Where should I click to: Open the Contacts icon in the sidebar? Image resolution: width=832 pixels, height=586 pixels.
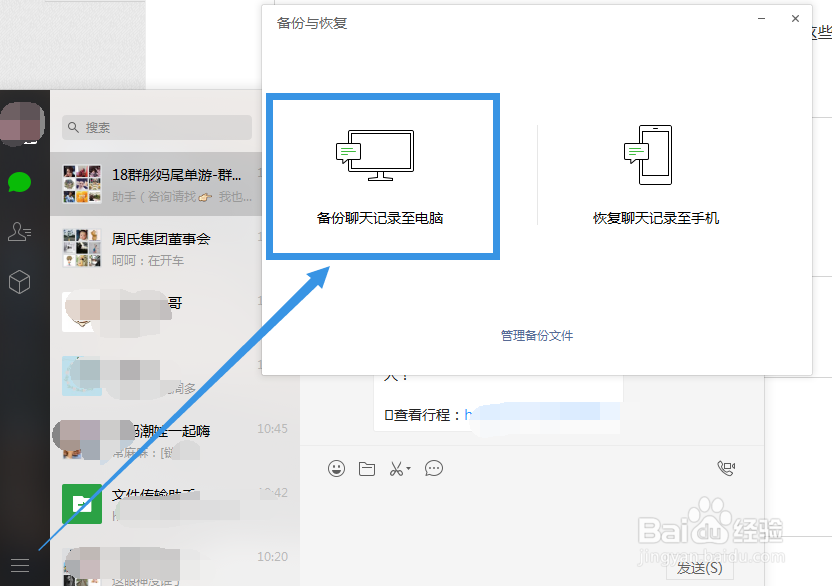20,232
